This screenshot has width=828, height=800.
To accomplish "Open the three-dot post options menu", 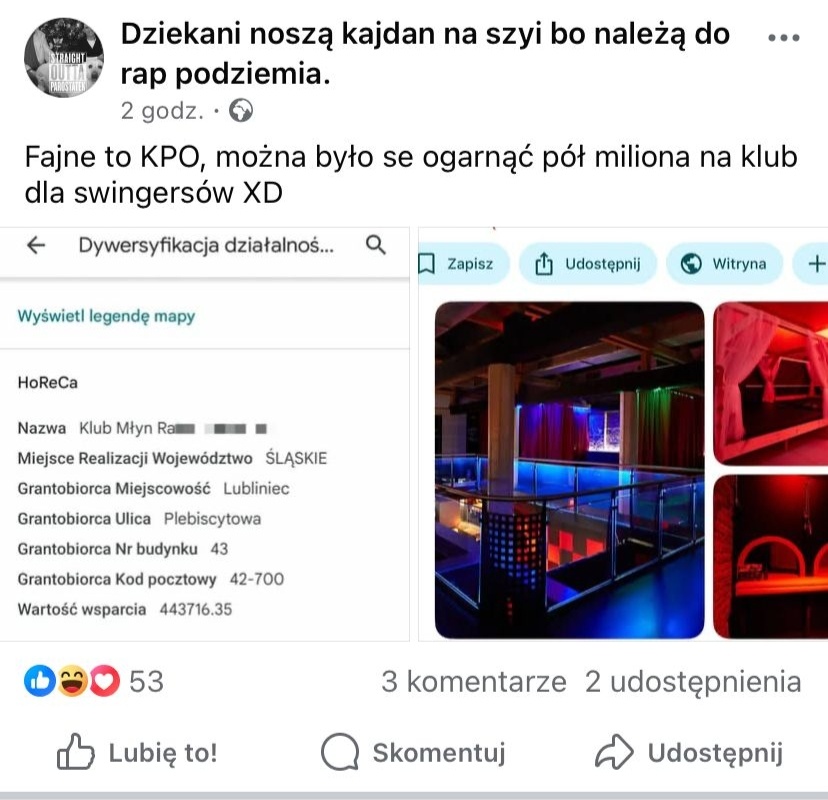I will pyautogui.click(x=784, y=38).
